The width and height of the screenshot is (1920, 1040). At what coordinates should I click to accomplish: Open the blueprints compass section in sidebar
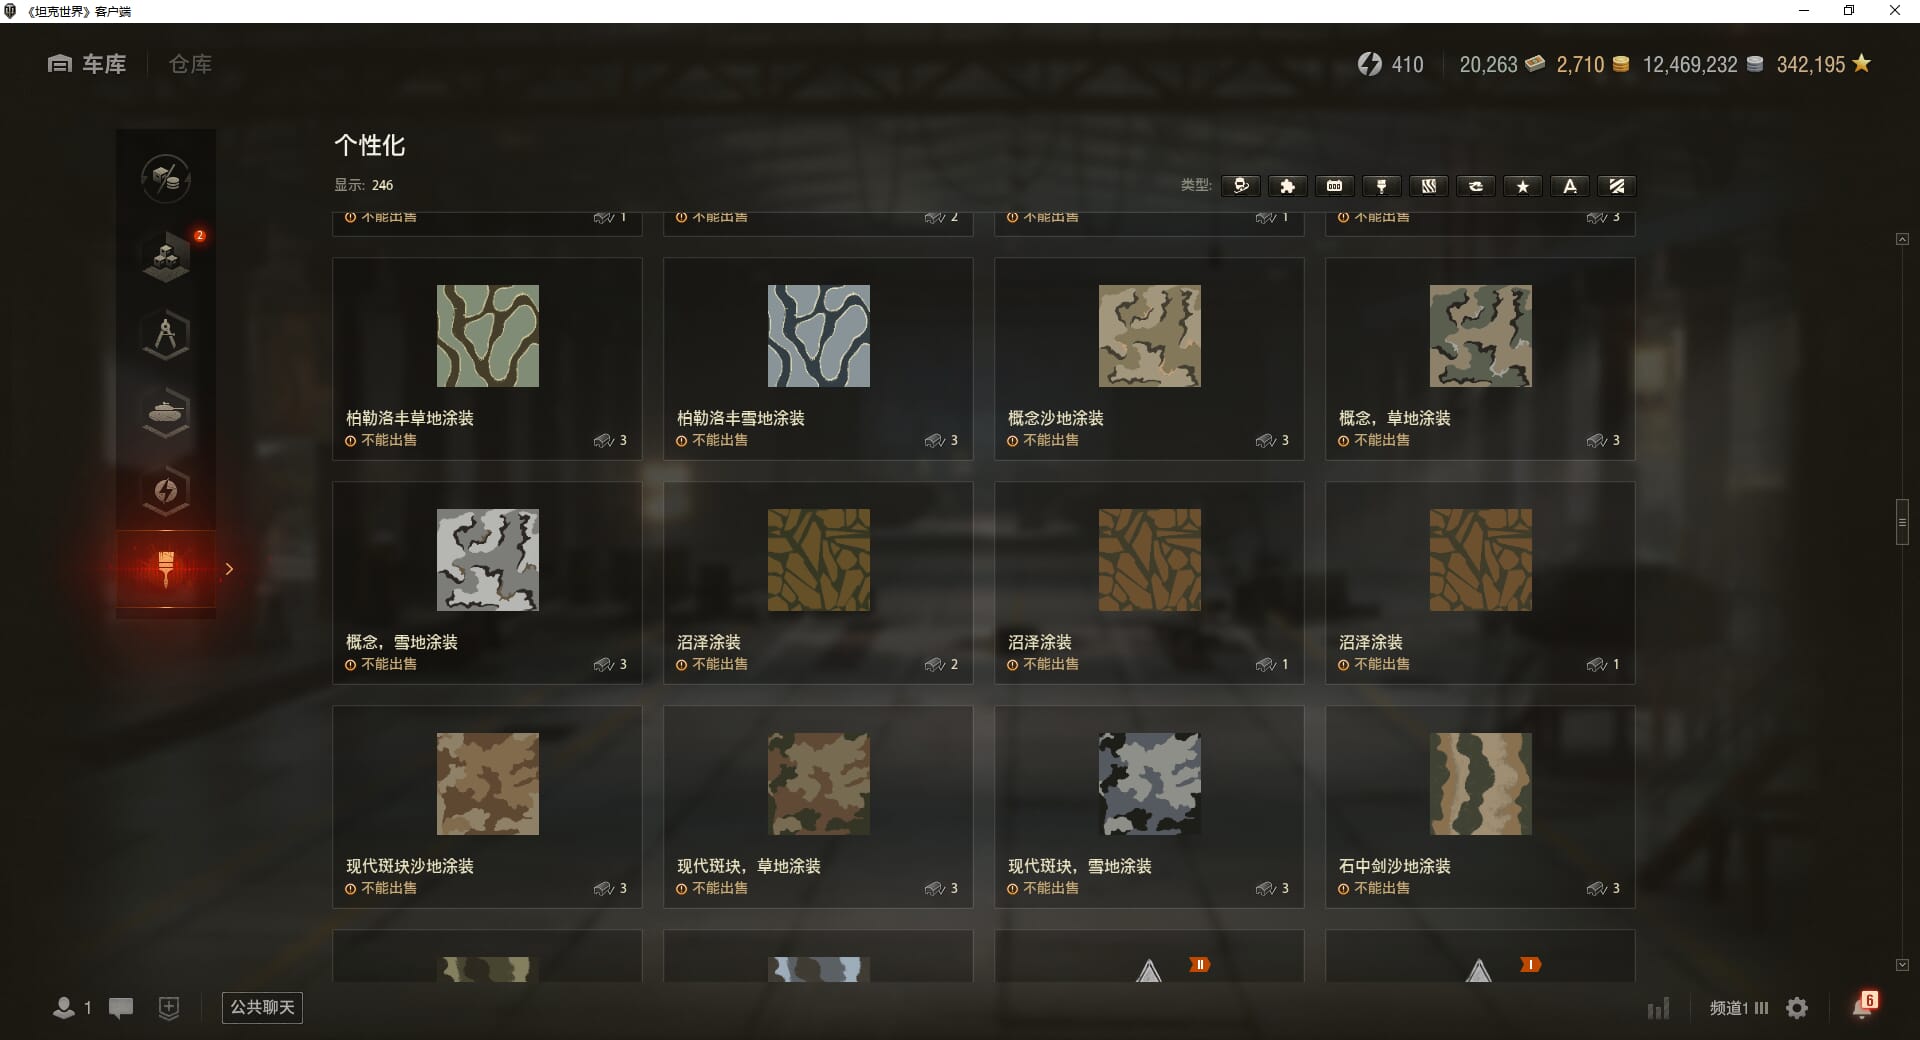(166, 335)
